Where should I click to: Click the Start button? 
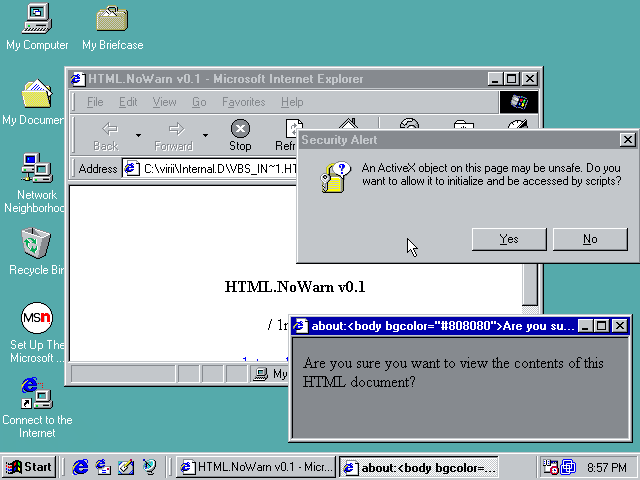(x=29, y=467)
